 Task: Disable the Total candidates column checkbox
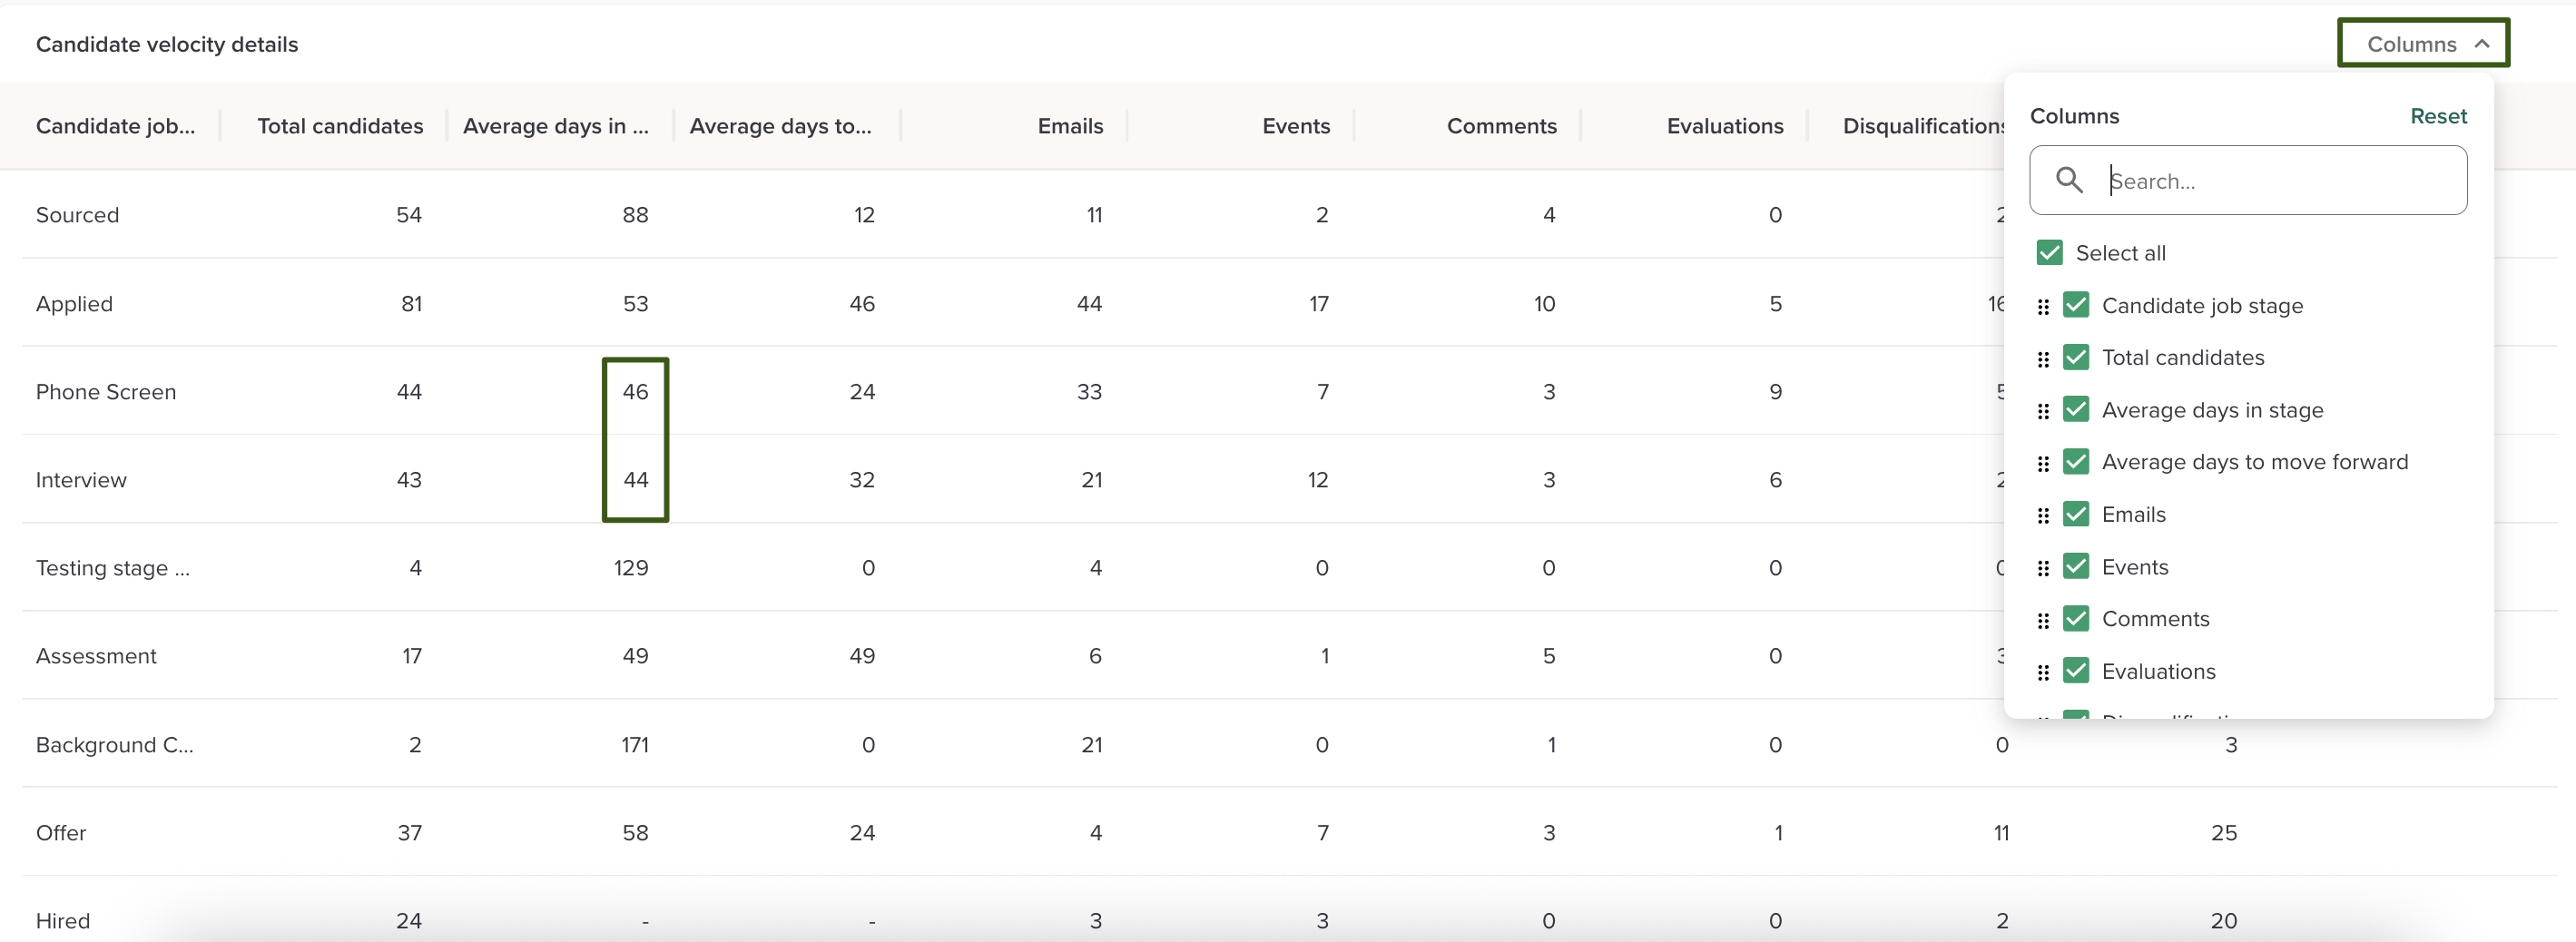(2076, 357)
